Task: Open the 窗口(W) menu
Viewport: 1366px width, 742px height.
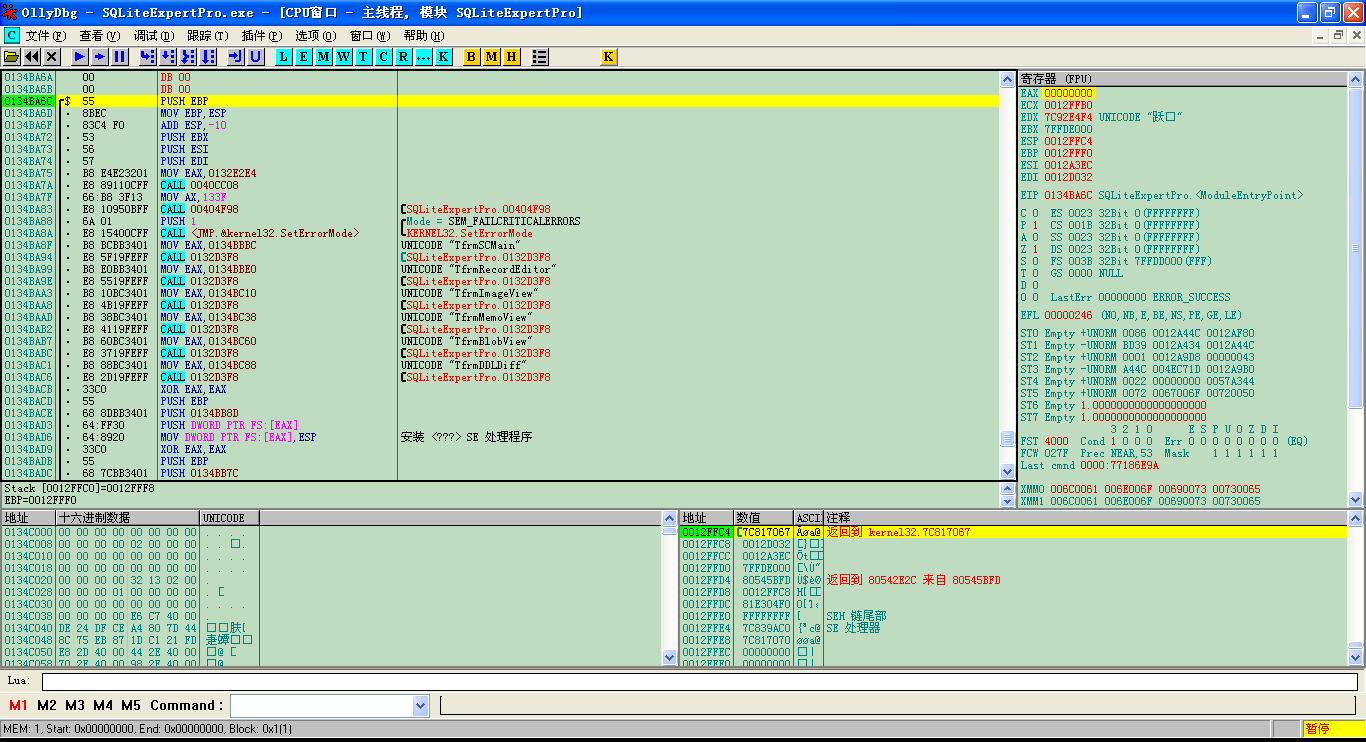Action: [x=370, y=35]
